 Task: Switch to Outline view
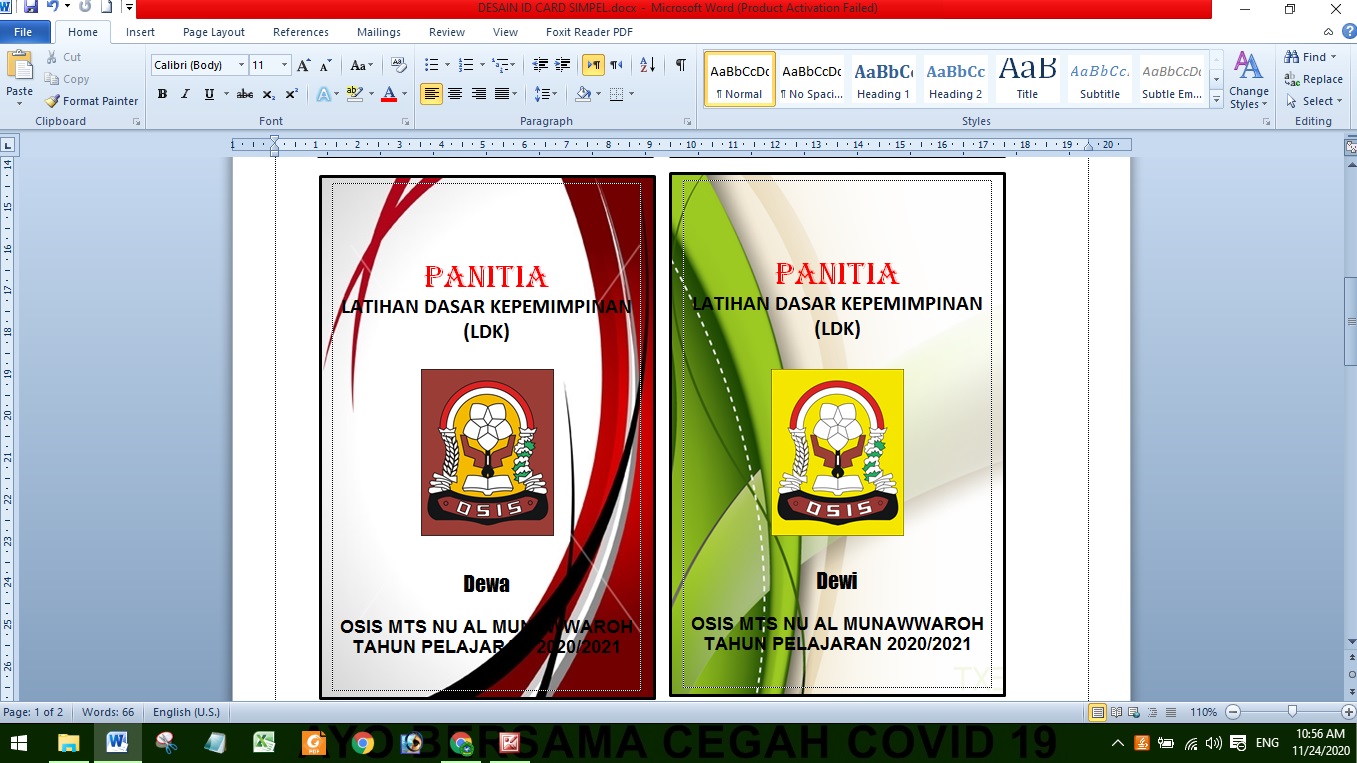click(x=1152, y=713)
